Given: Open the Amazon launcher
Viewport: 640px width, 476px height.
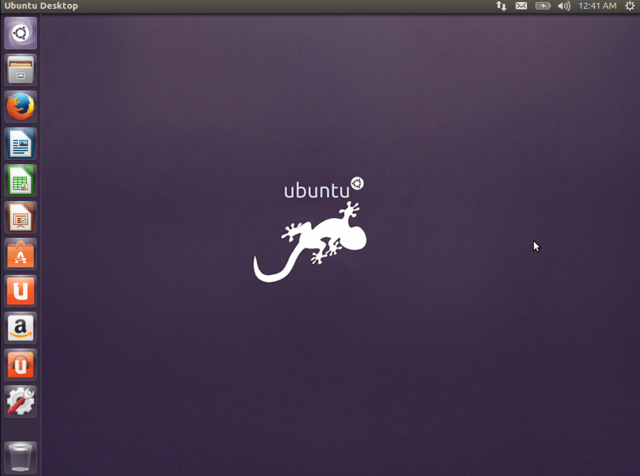Looking at the screenshot, I should click(20, 328).
